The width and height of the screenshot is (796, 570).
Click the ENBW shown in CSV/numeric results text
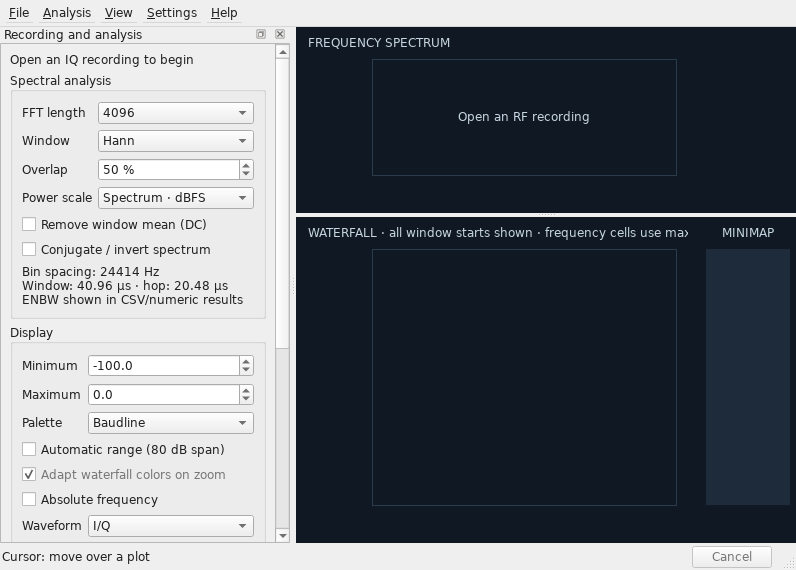coord(132,299)
